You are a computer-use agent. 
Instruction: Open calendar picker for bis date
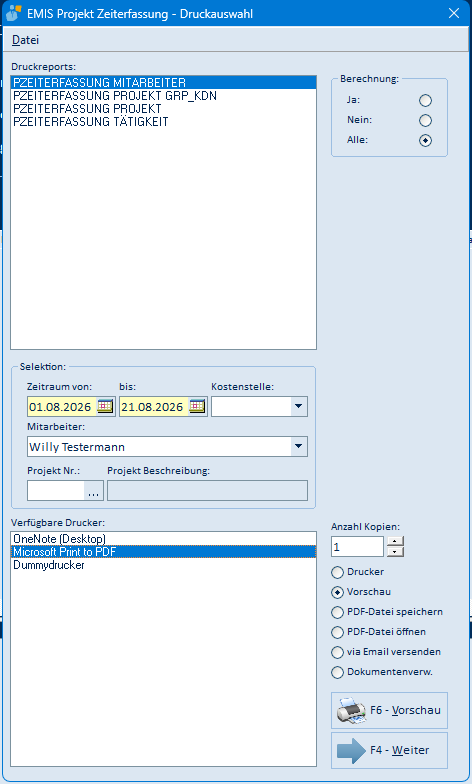(x=198, y=406)
